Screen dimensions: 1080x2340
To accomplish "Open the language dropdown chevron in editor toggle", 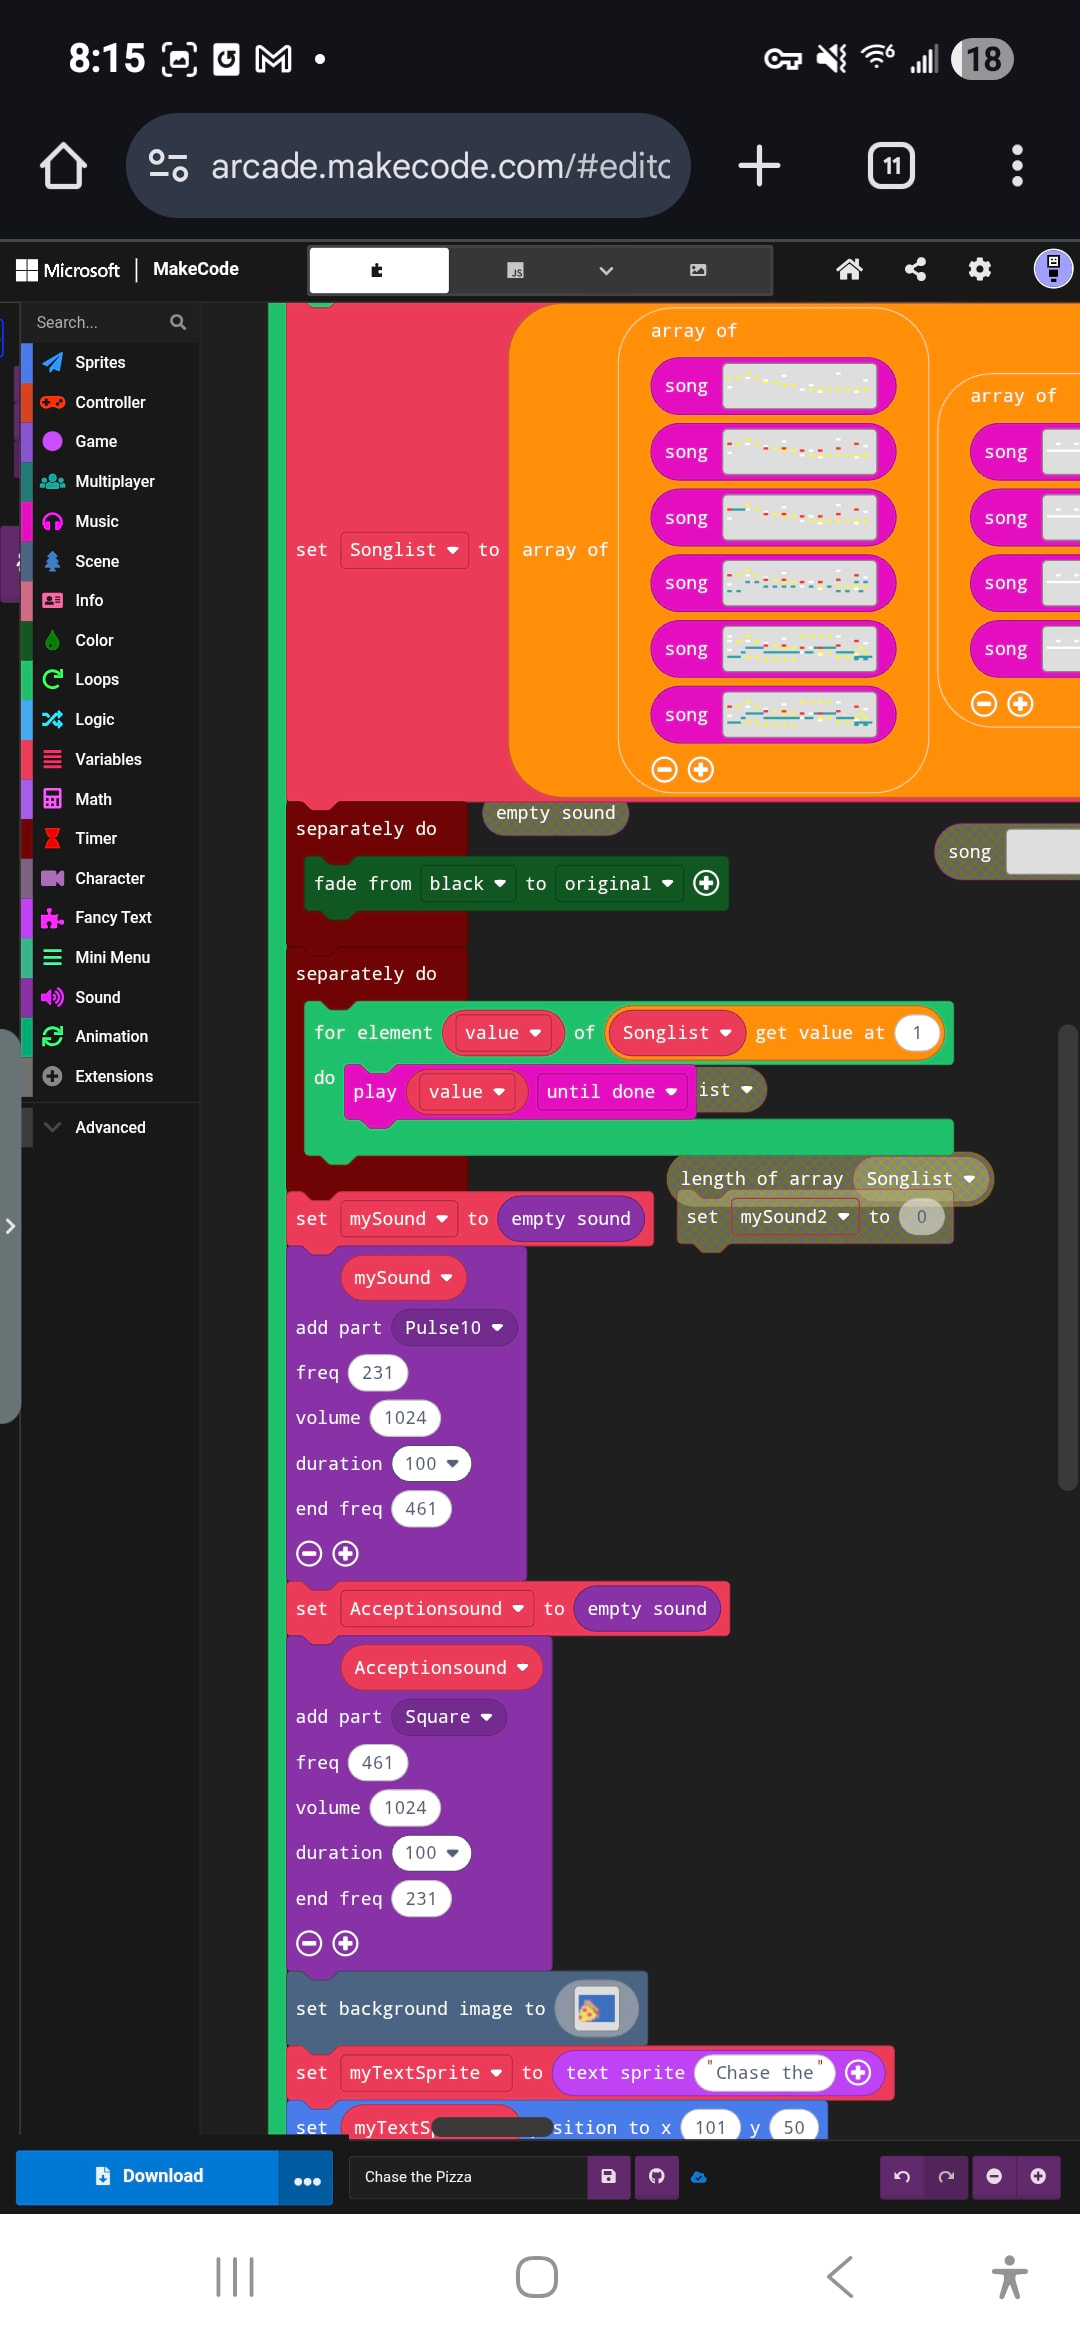I will [x=606, y=270].
